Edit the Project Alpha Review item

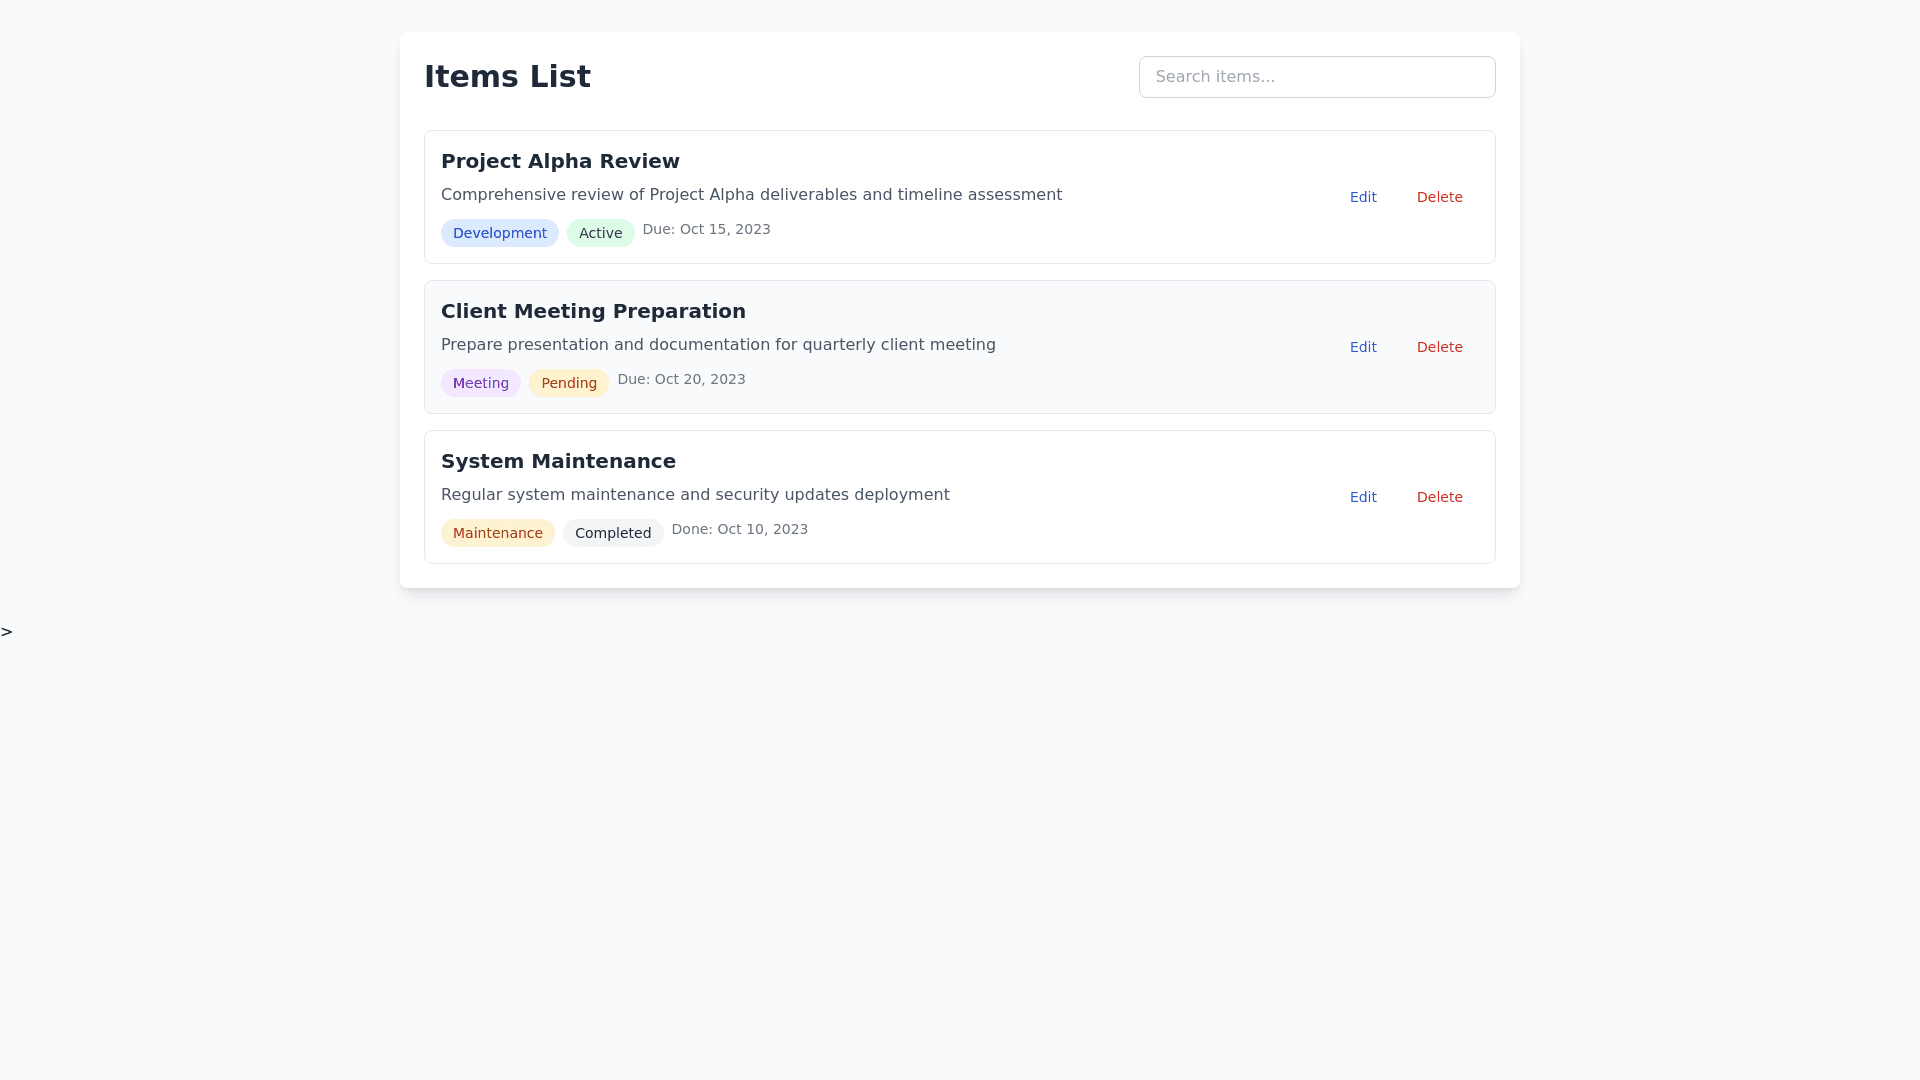pos(1362,197)
